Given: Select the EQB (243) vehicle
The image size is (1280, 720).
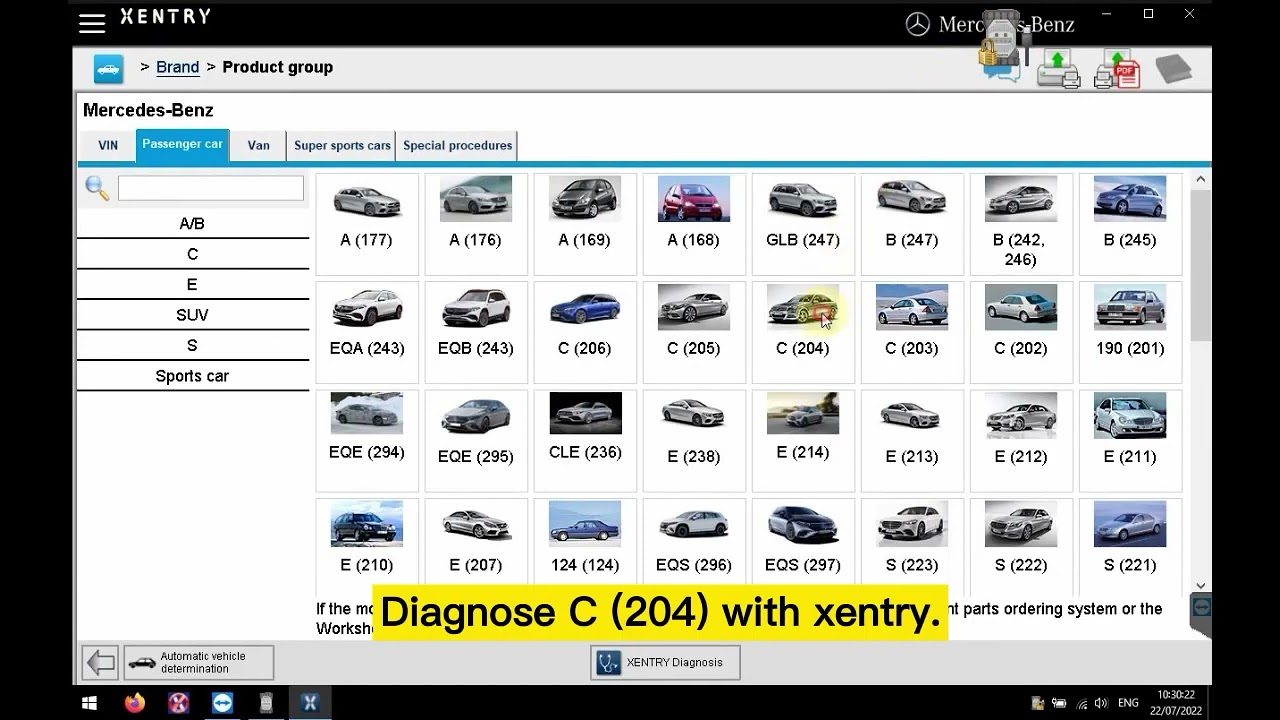Looking at the screenshot, I should tap(476, 332).
